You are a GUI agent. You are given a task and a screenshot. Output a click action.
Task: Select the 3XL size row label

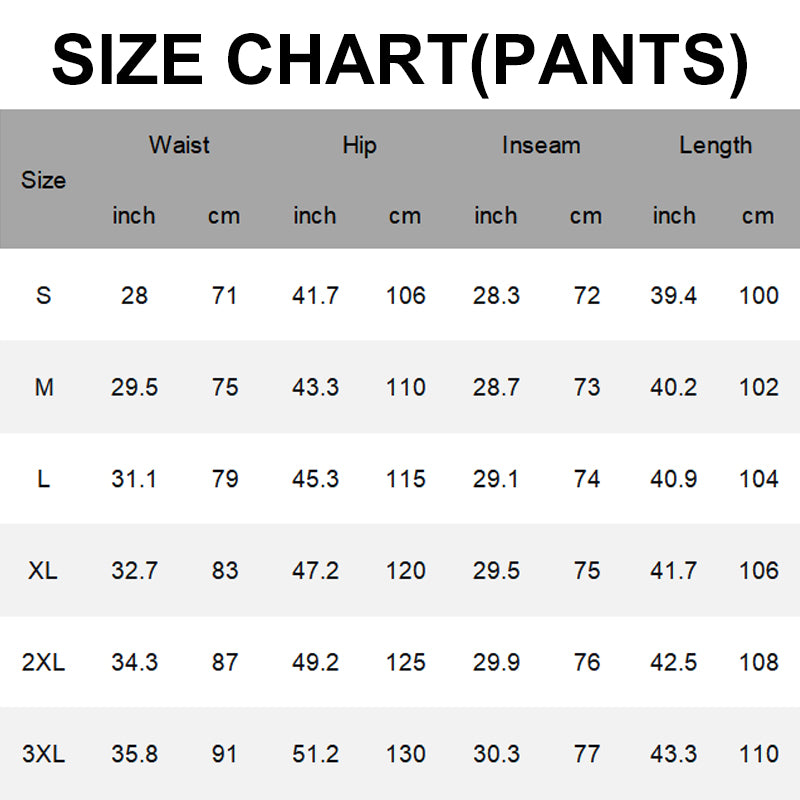(43, 754)
